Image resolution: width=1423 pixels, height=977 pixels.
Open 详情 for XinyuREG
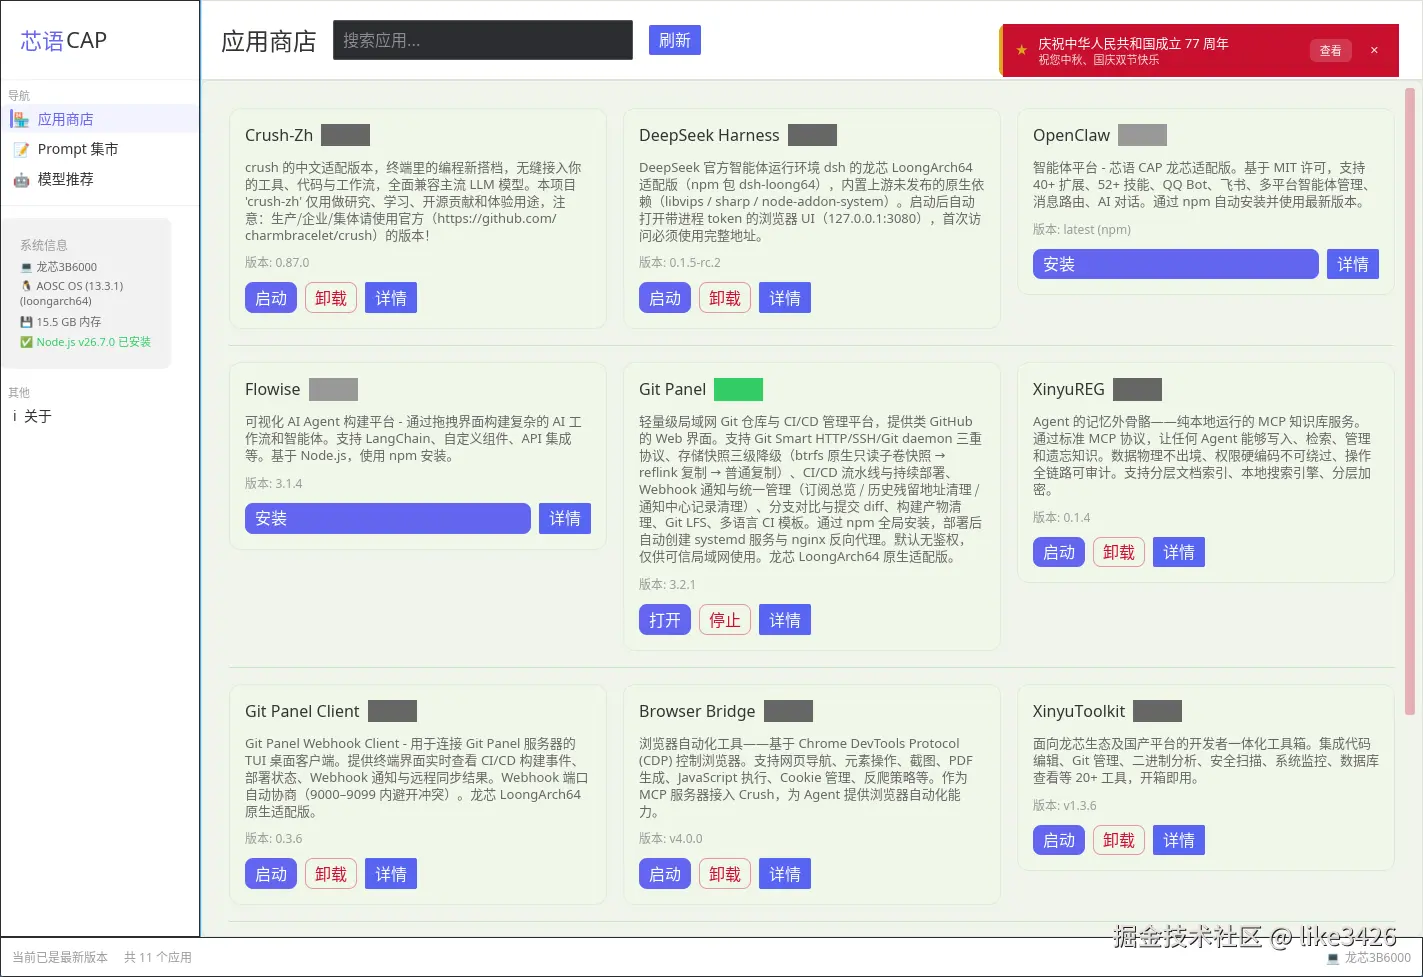point(1179,552)
